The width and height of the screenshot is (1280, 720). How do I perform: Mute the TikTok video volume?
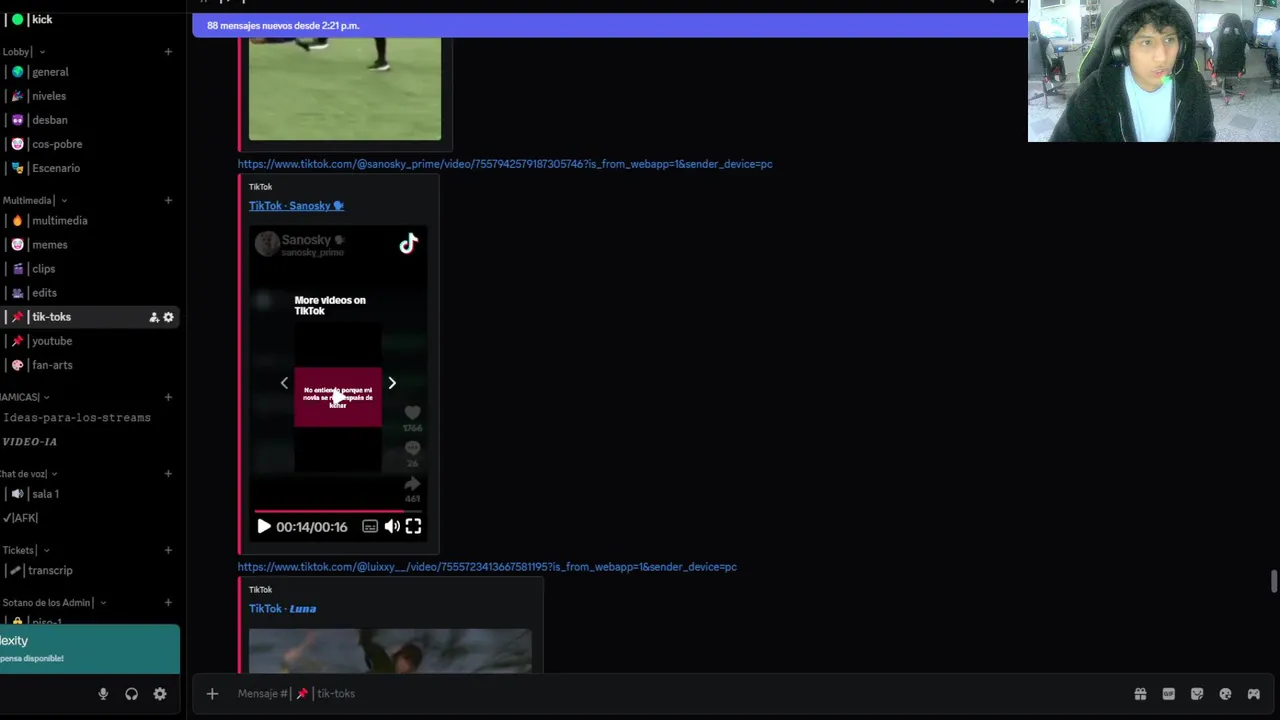392,527
